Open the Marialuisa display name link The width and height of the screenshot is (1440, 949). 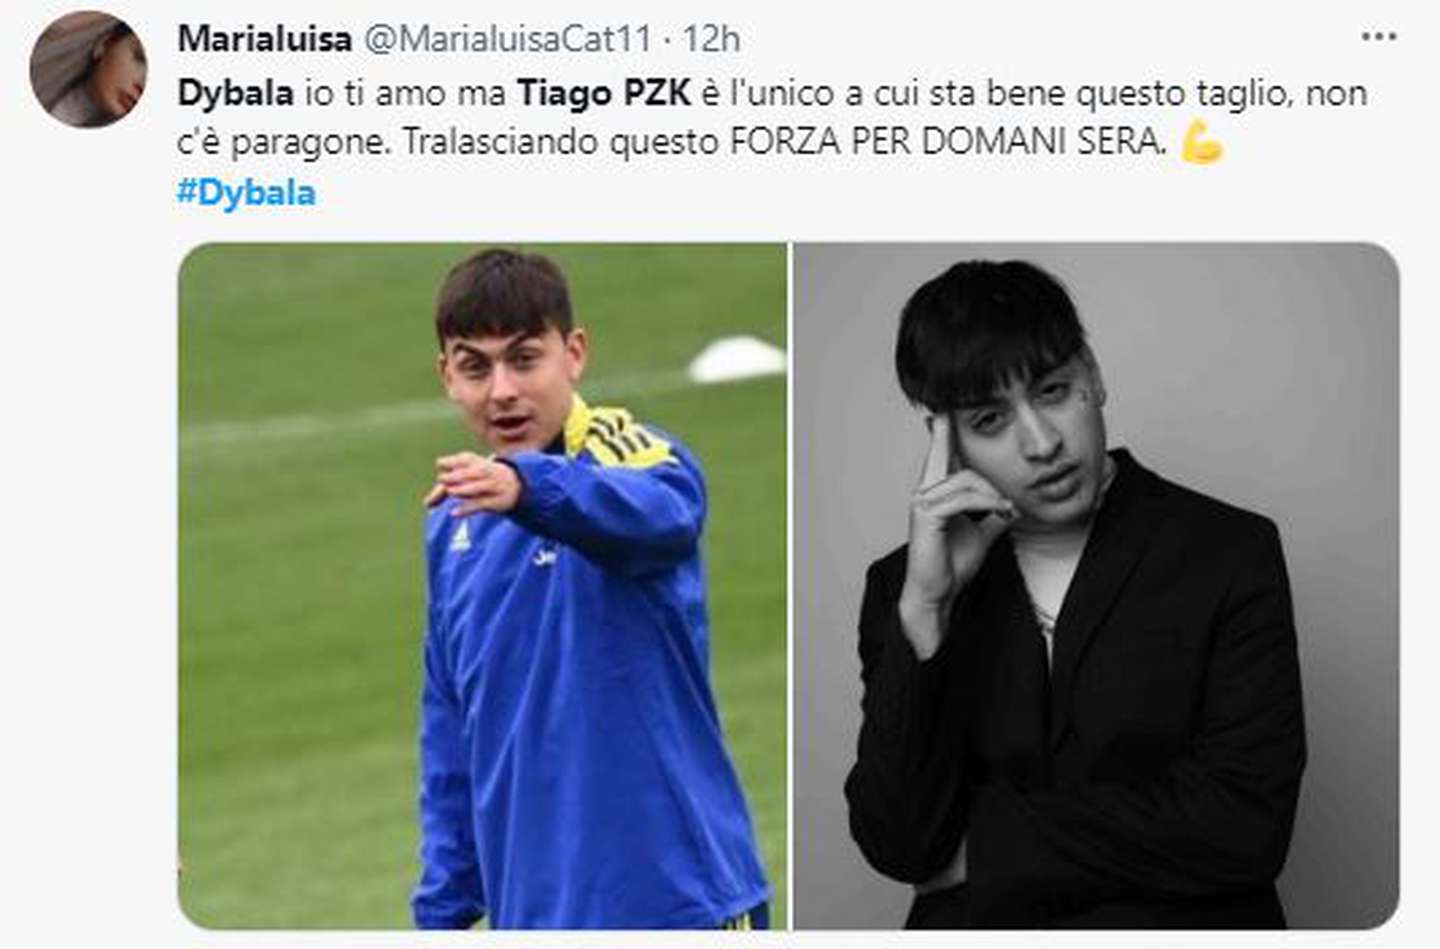[264, 39]
